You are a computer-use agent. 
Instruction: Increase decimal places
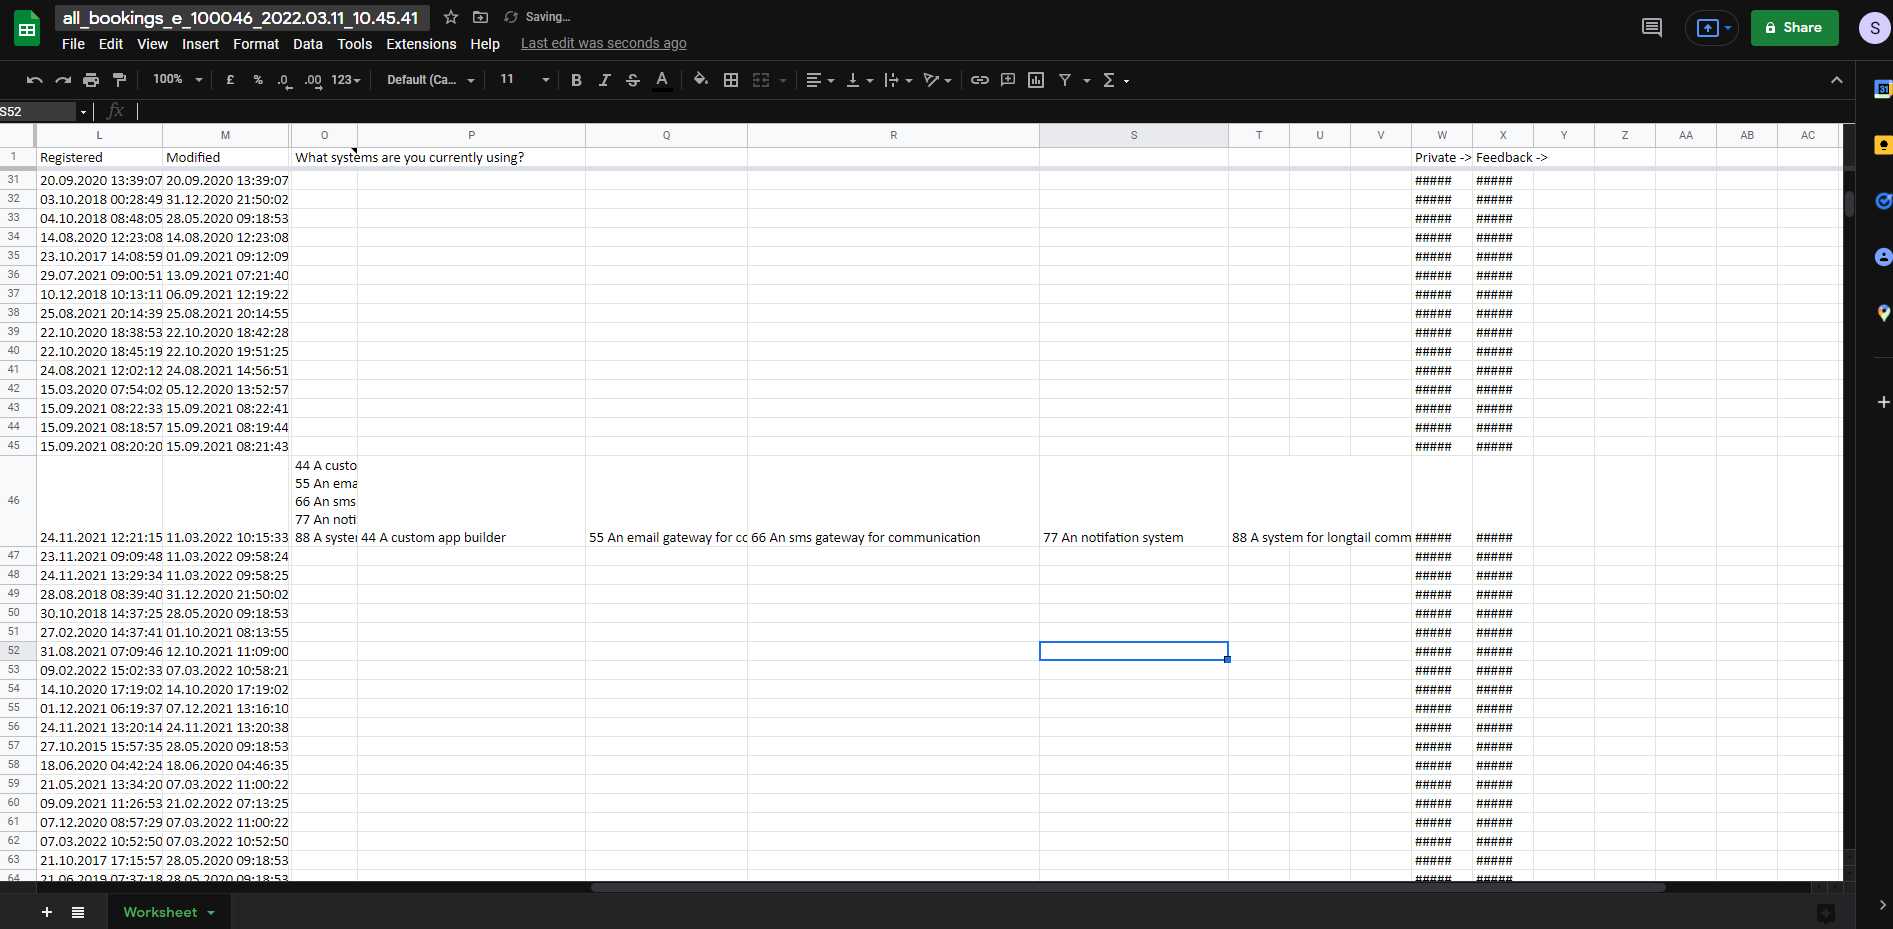pos(313,80)
